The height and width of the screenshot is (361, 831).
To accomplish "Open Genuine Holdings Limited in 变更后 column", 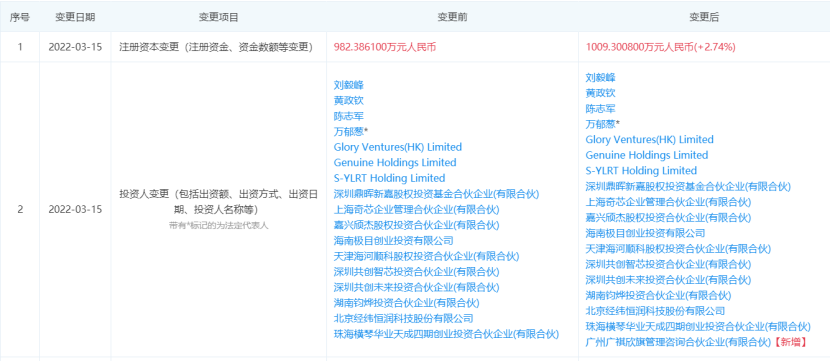I will [647, 155].
